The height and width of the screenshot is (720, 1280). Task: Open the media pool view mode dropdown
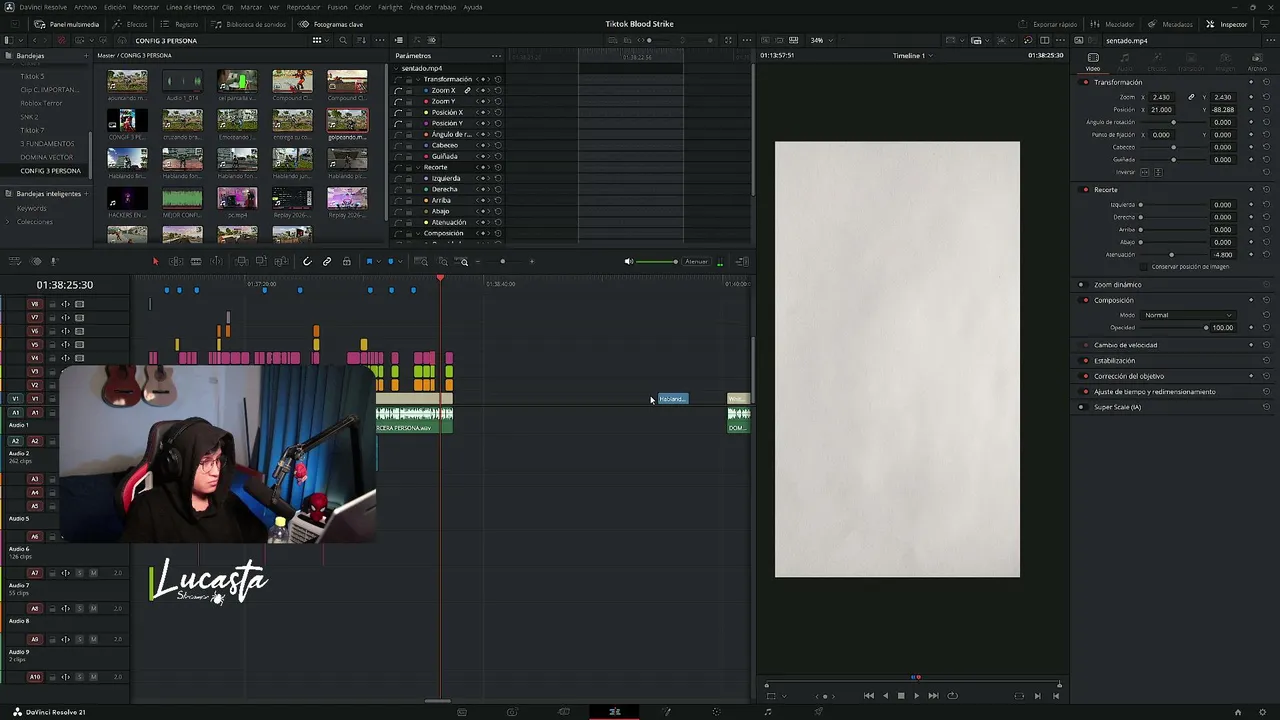tap(318, 40)
